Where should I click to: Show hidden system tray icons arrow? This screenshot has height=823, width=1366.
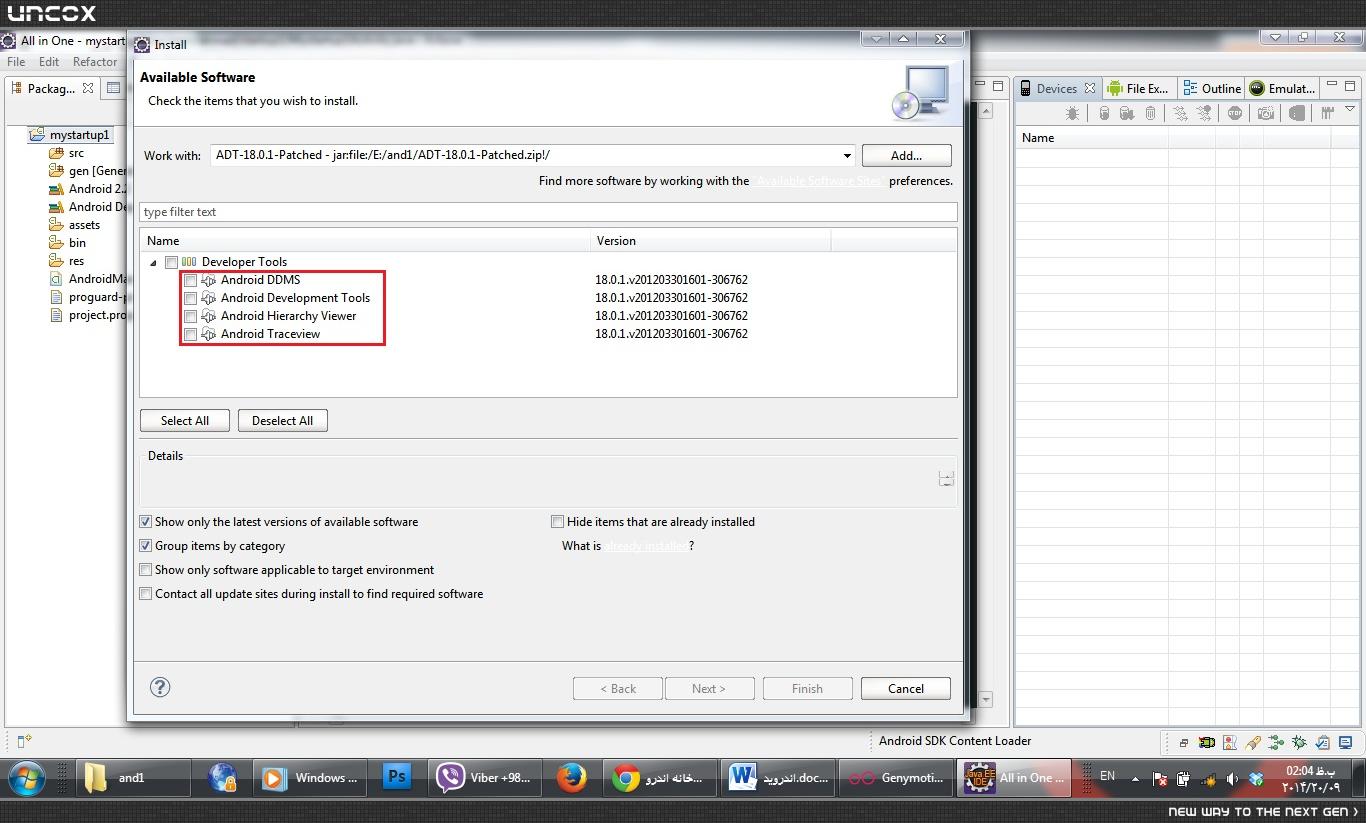1135,779
